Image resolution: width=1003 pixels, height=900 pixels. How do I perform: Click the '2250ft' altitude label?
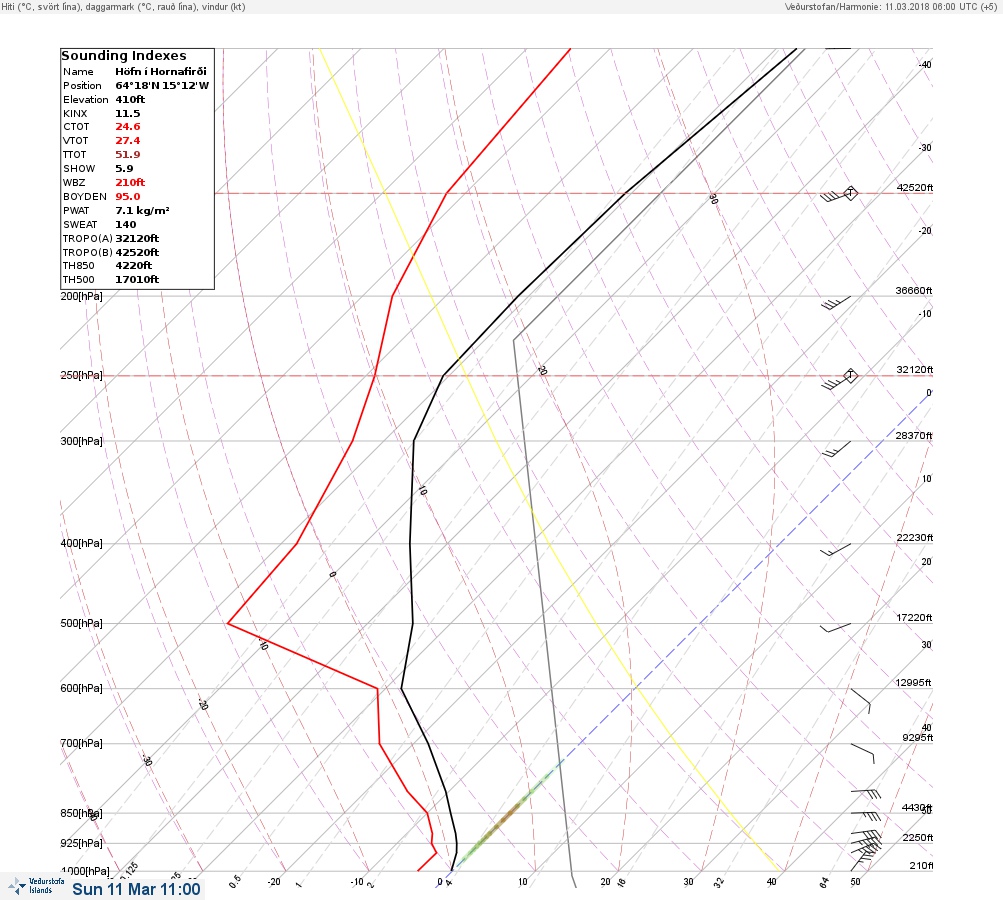point(917,838)
